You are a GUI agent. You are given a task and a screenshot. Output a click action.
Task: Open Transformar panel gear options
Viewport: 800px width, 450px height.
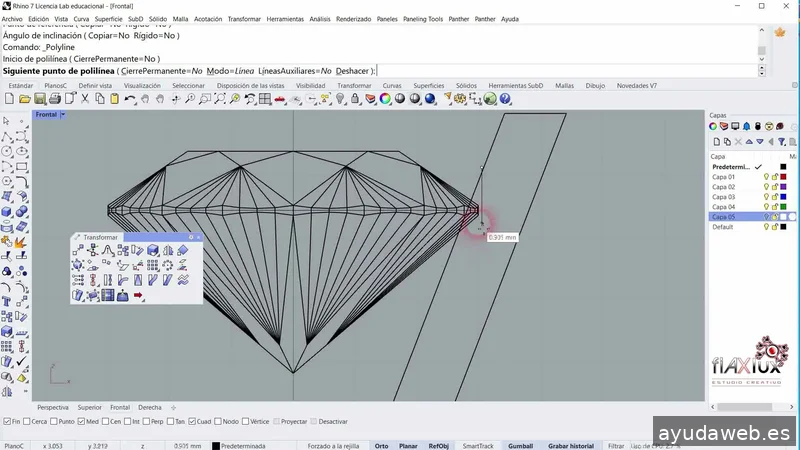191,237
